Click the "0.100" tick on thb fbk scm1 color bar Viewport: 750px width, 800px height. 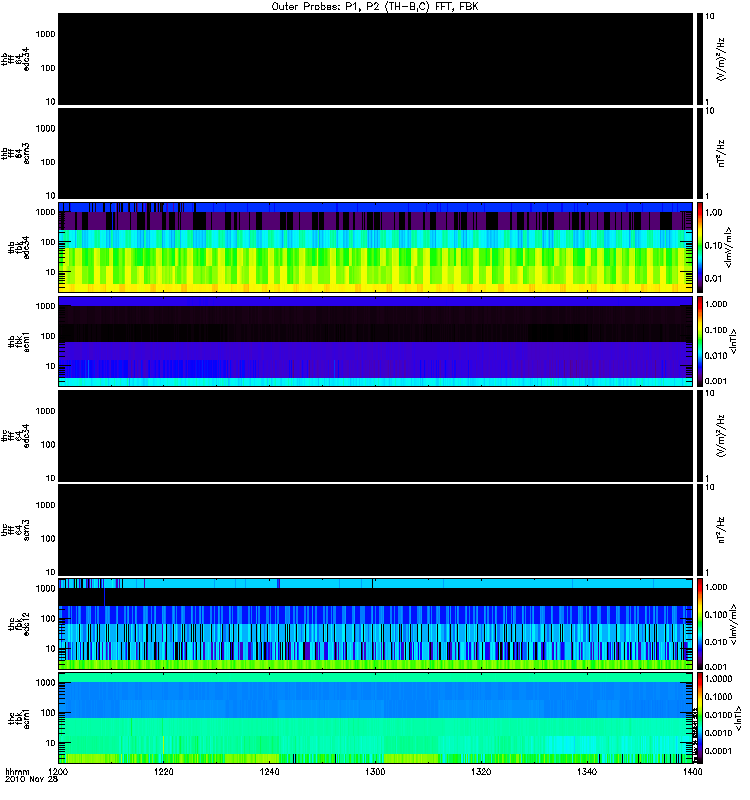(x=716, y=330)
